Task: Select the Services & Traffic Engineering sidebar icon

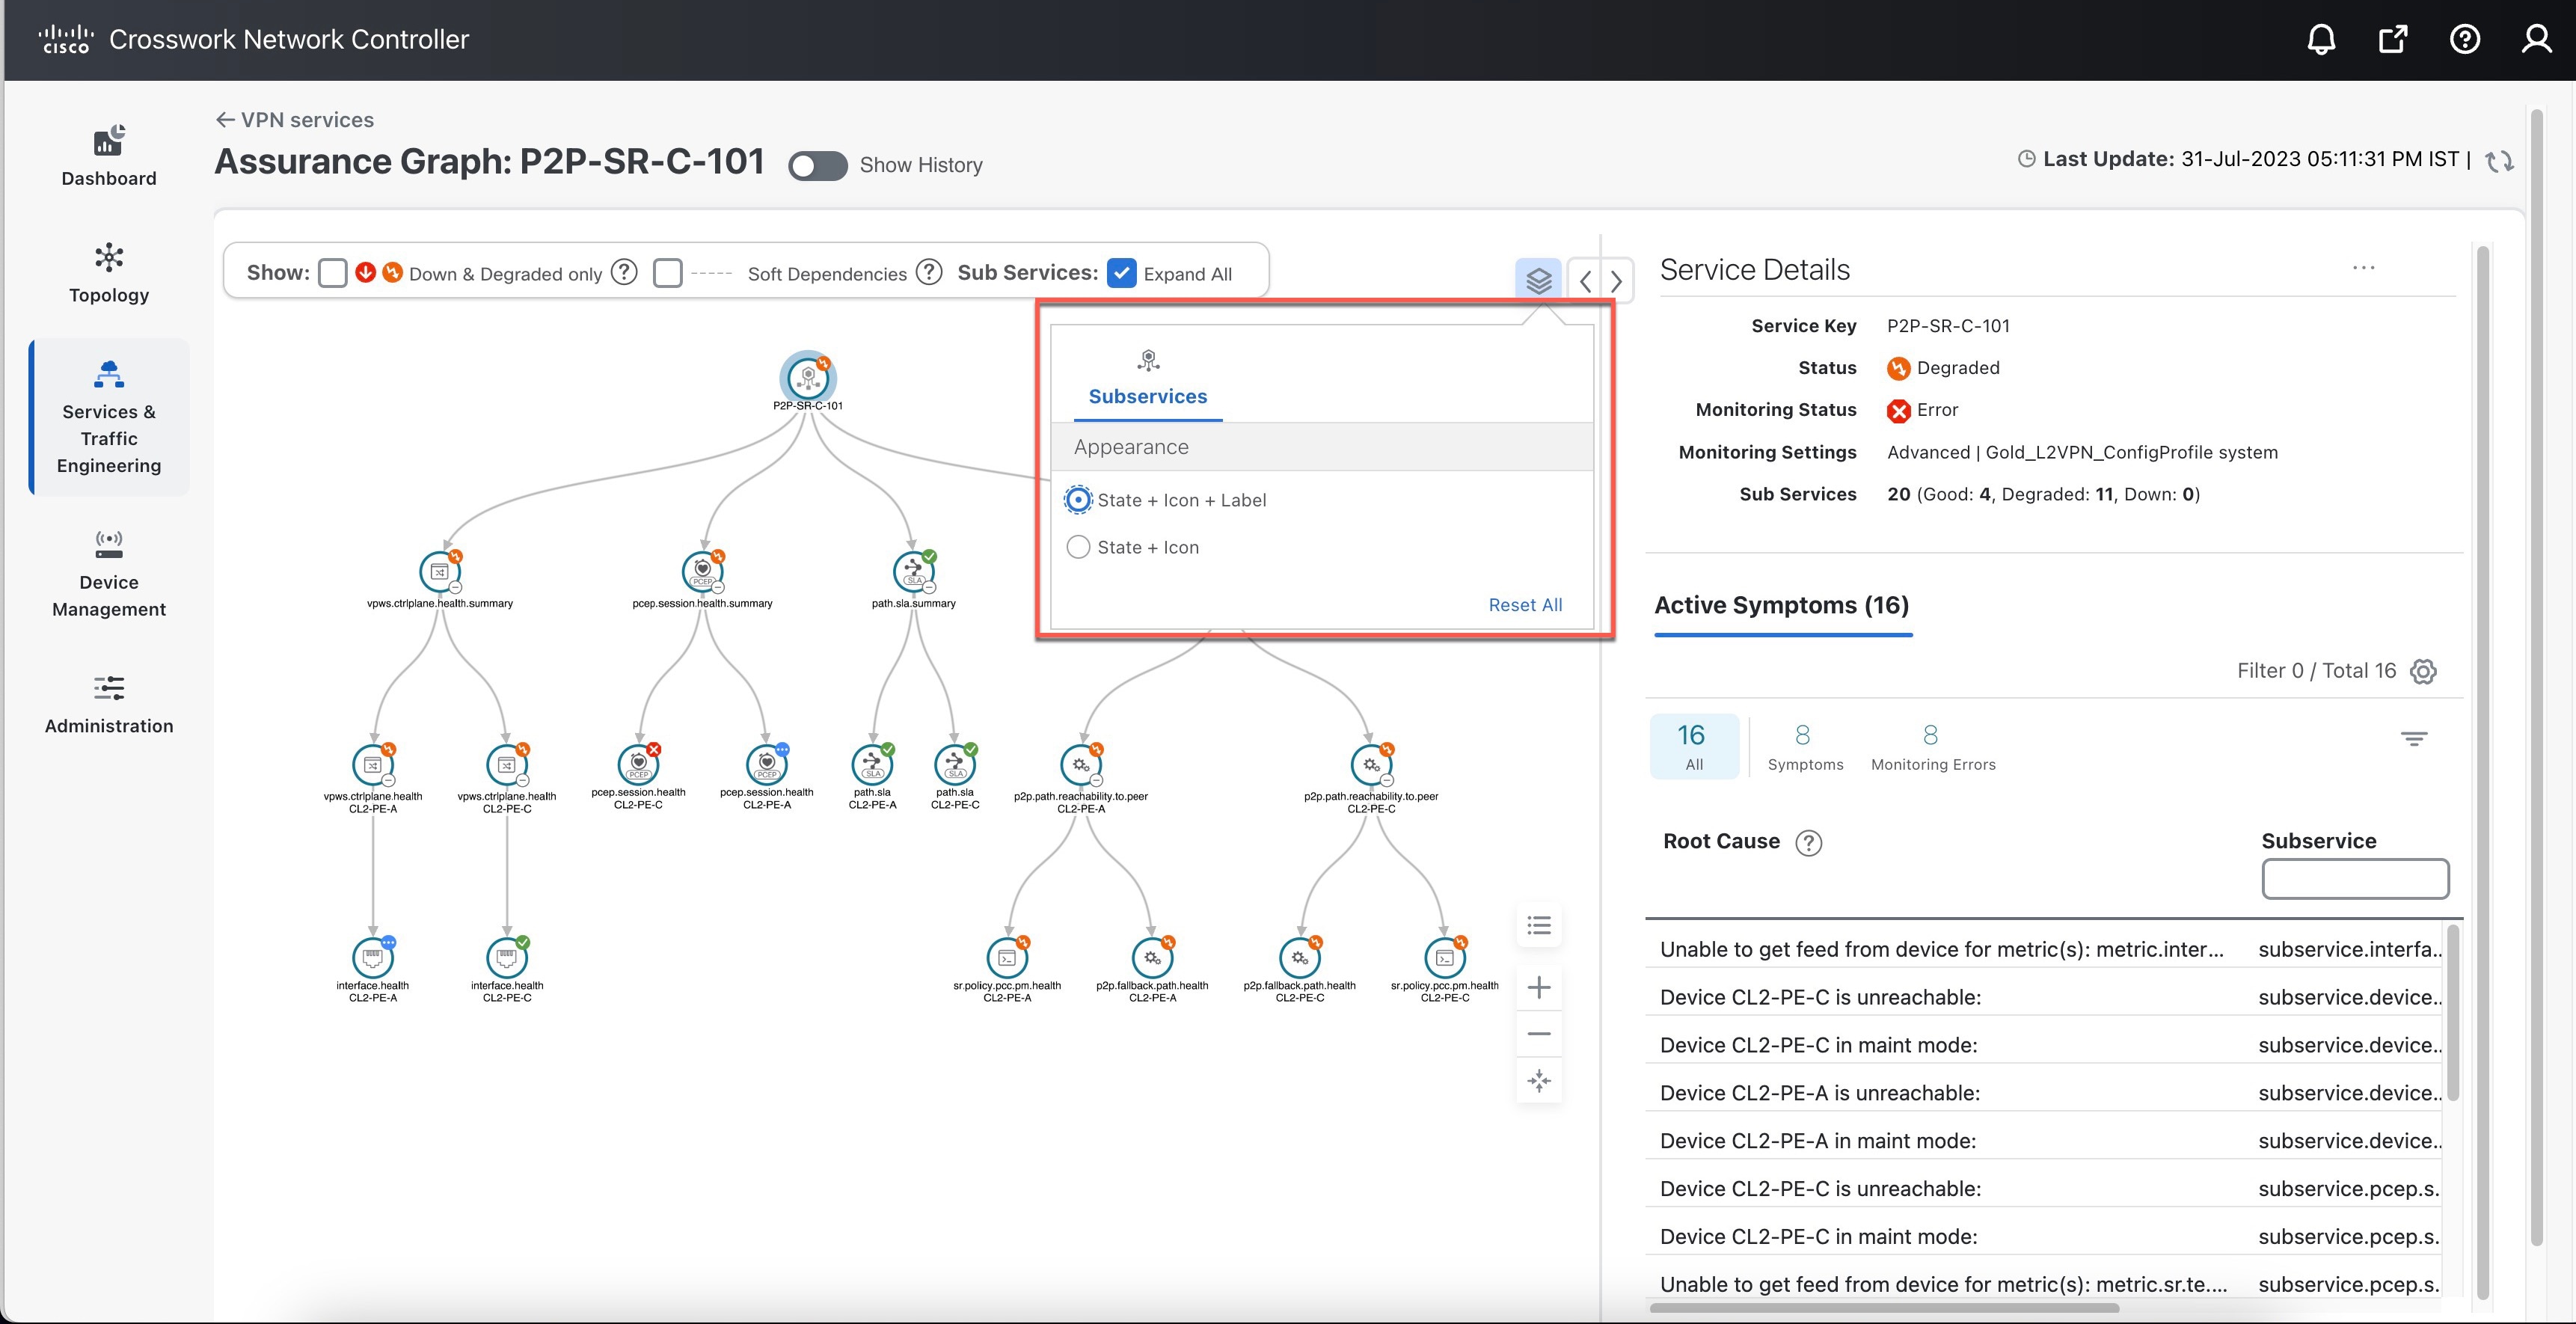Action: (x=108, y=375)
